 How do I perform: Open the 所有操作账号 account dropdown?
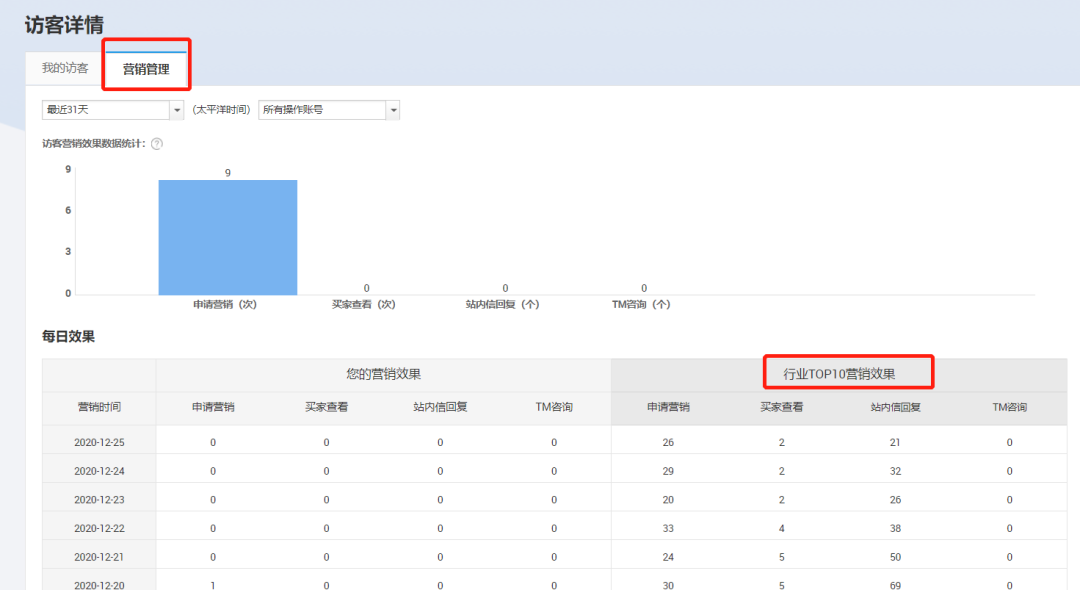point(329,110)
